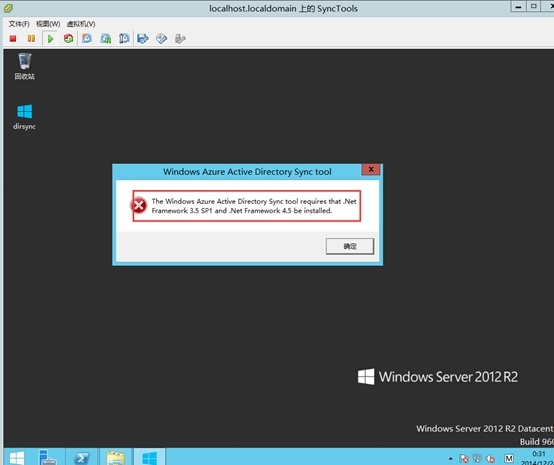Open the 文件(F) menu
Screen dimensions: 554x465
(19, 24)
